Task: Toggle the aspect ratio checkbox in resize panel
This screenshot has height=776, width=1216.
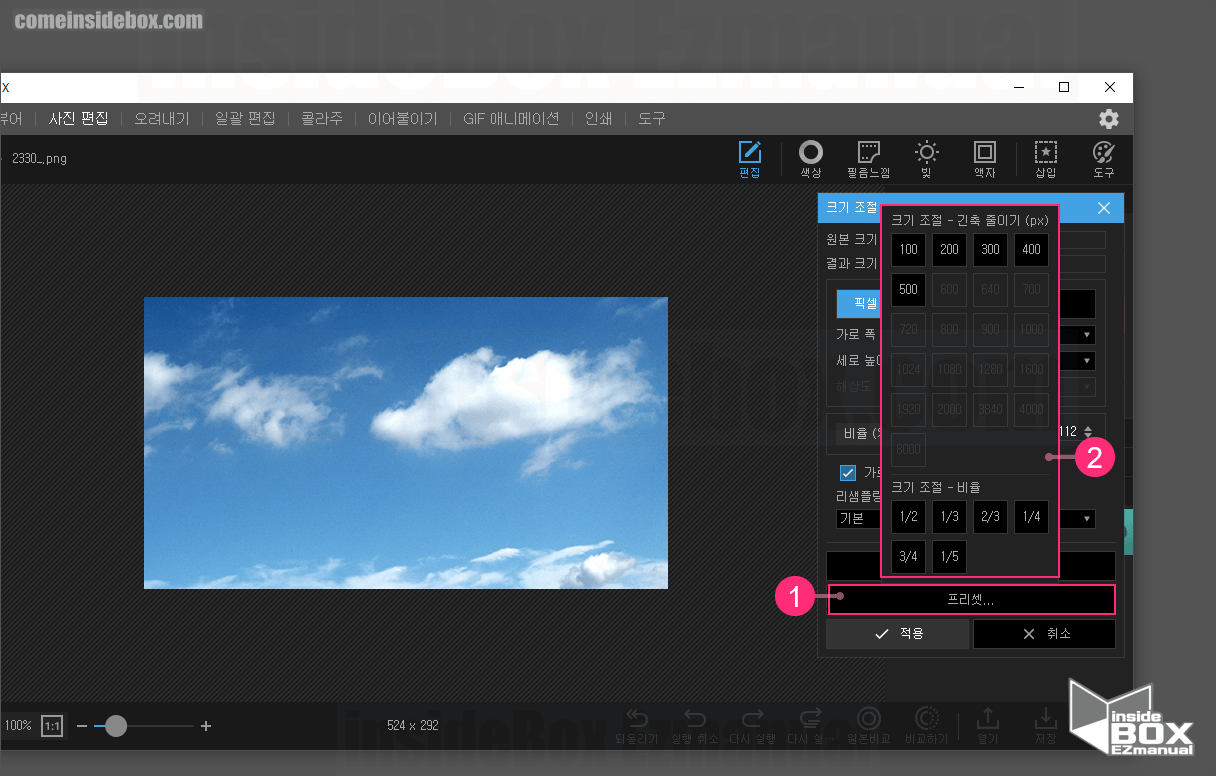Action: pyautogui.click(x=848, y=473)
